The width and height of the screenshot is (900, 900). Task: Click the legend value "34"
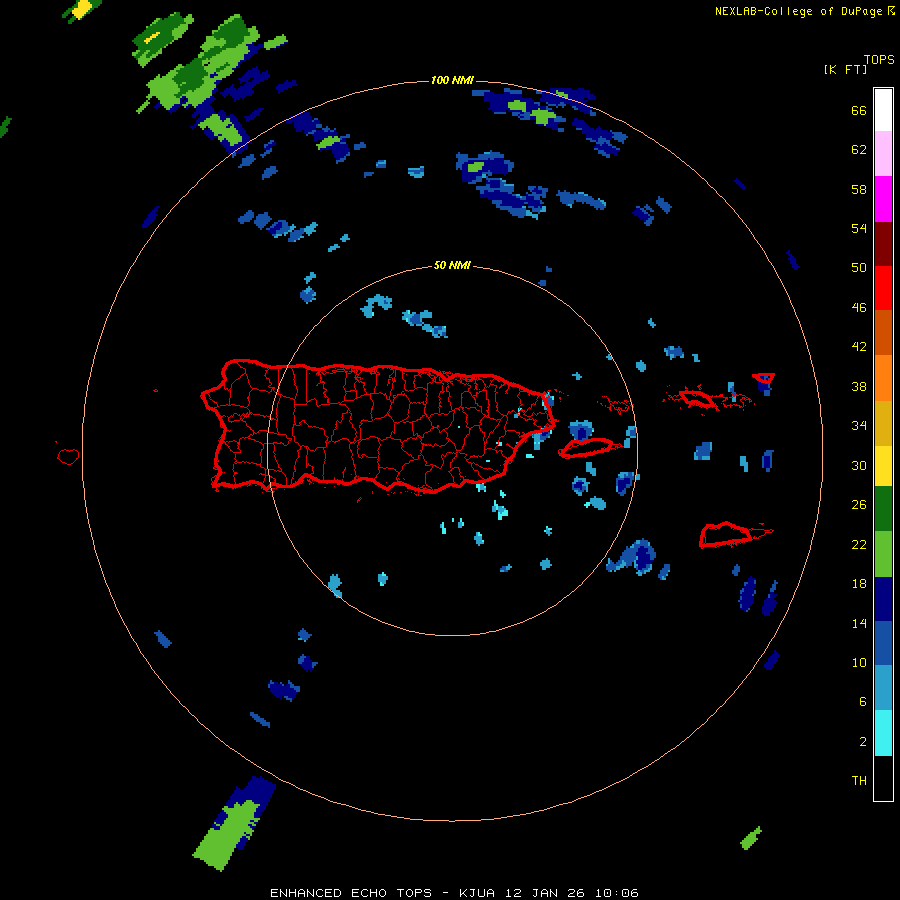pyautogui.click(x=859, y=426)
